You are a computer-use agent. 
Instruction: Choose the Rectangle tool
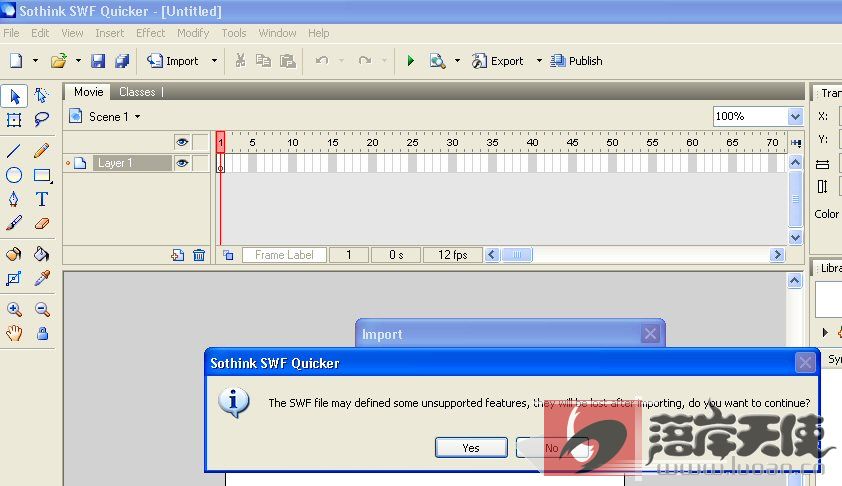coord(42,175)
